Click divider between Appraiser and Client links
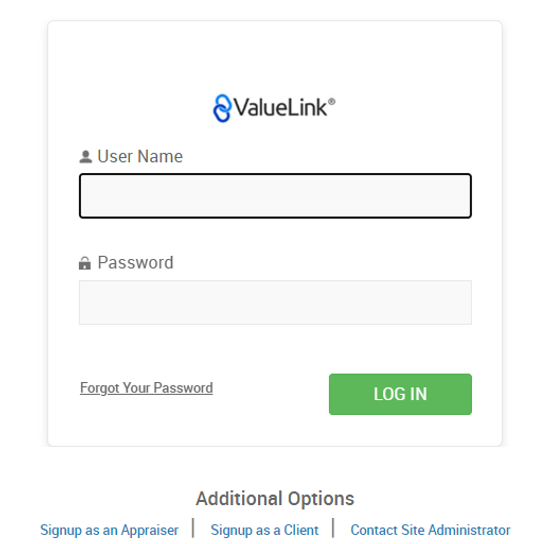The height and width of the screenshot is (544, 537). click(193, 528)
